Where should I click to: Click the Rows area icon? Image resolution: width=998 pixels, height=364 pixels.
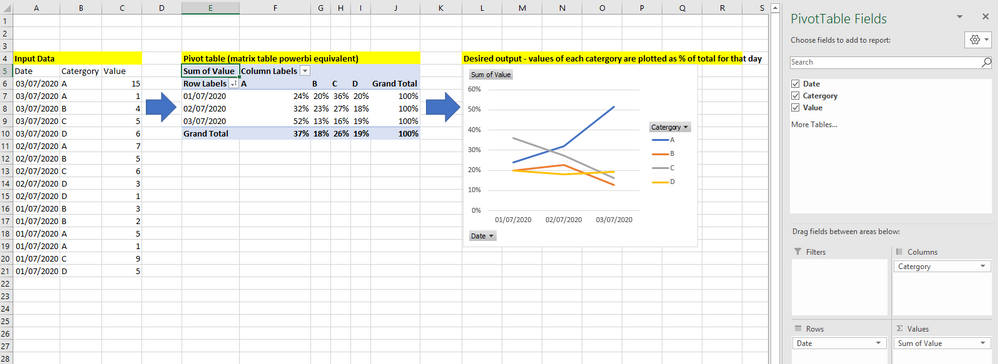799,329
